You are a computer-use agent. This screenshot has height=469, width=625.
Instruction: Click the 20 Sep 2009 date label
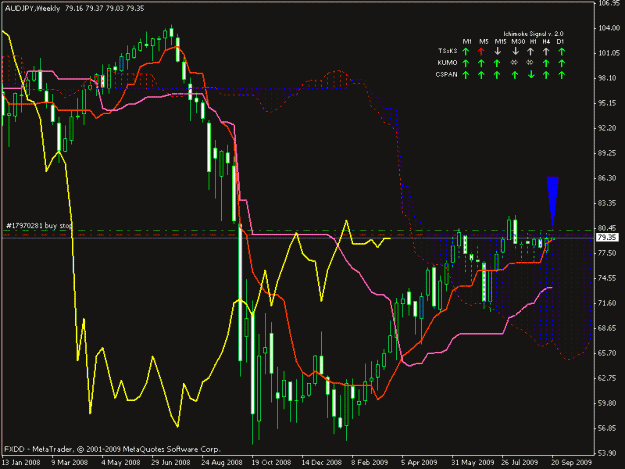[572, 463]
